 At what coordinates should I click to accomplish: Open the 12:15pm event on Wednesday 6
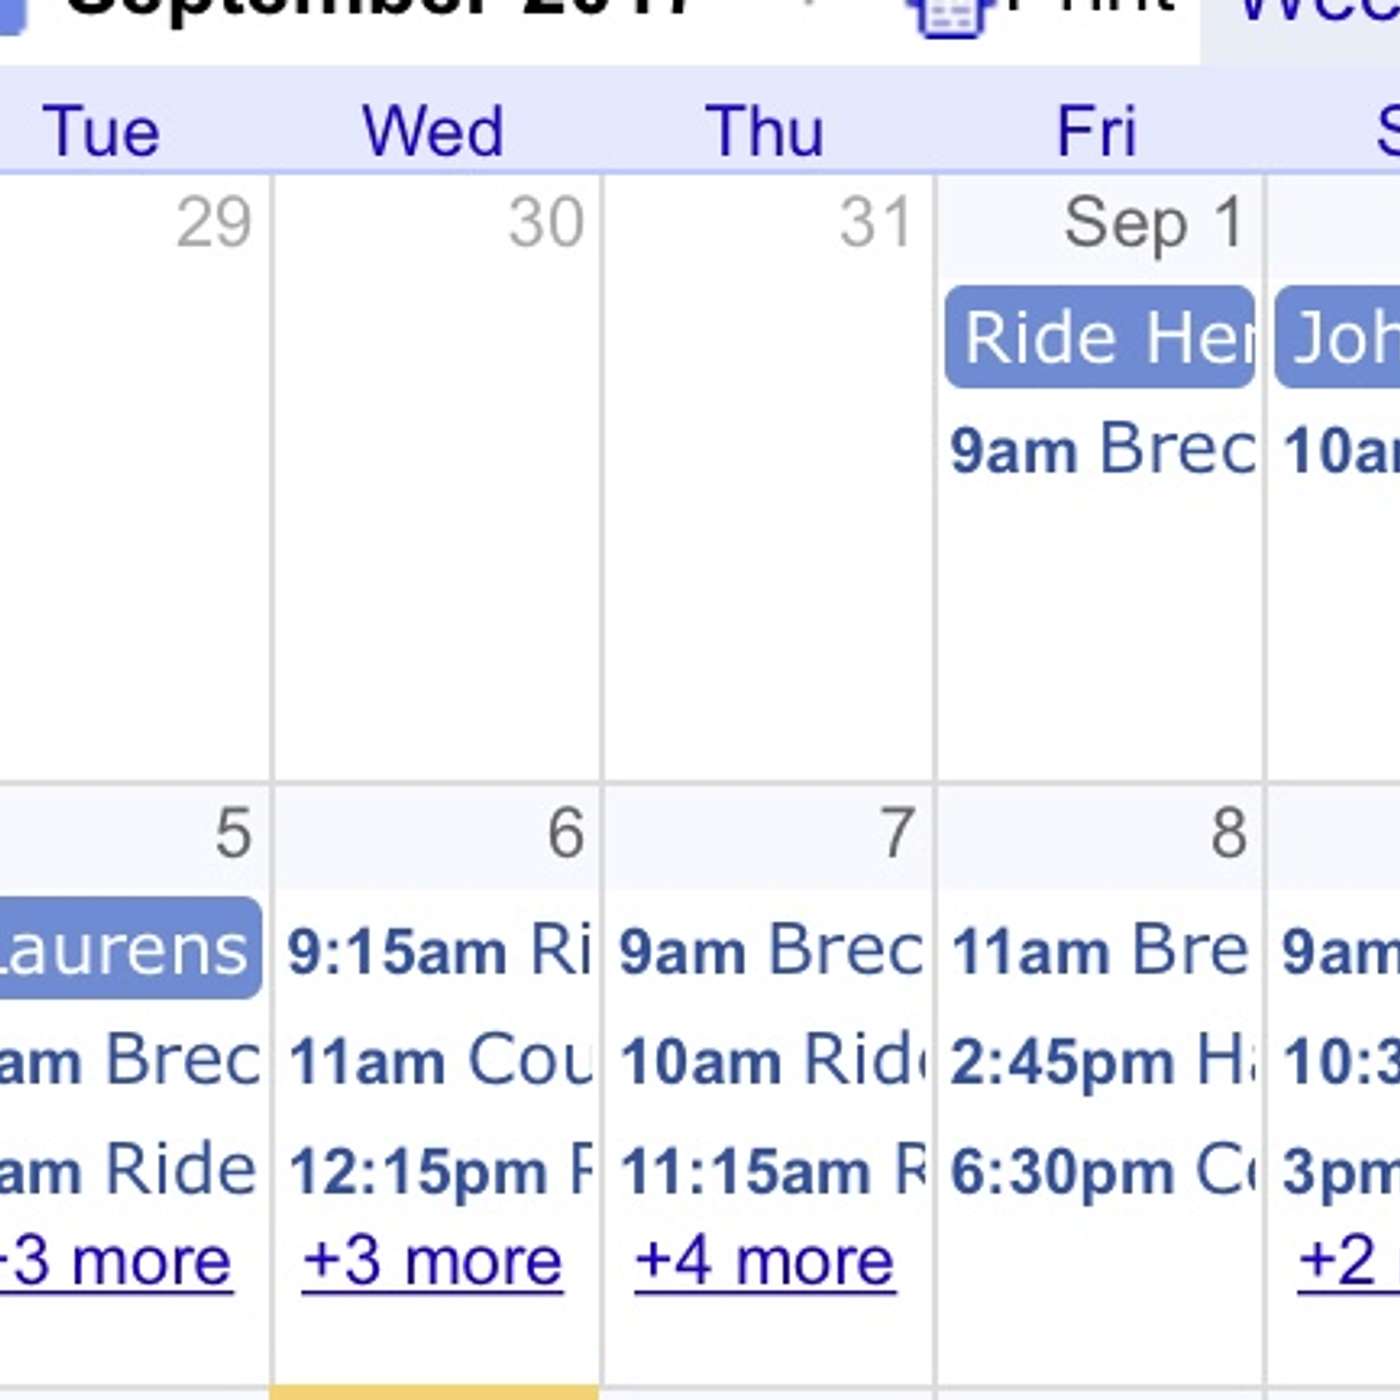438,1171
